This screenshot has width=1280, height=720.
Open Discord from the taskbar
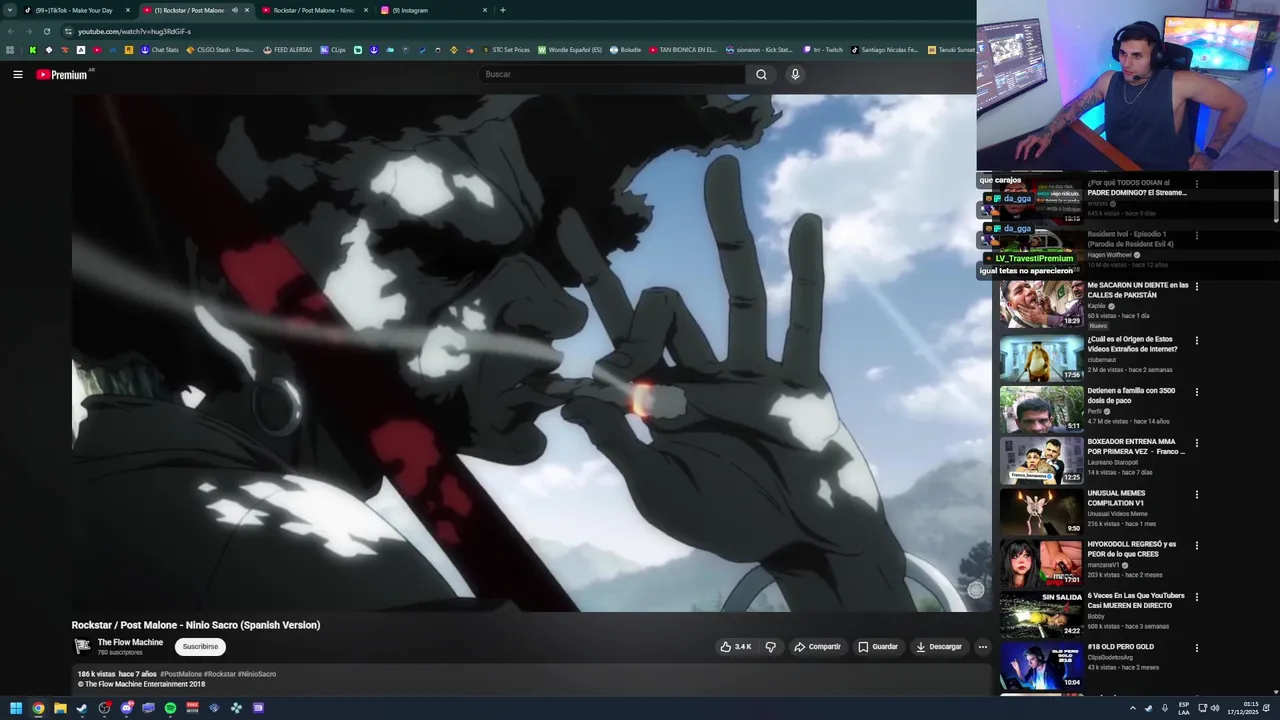[126, 708]
